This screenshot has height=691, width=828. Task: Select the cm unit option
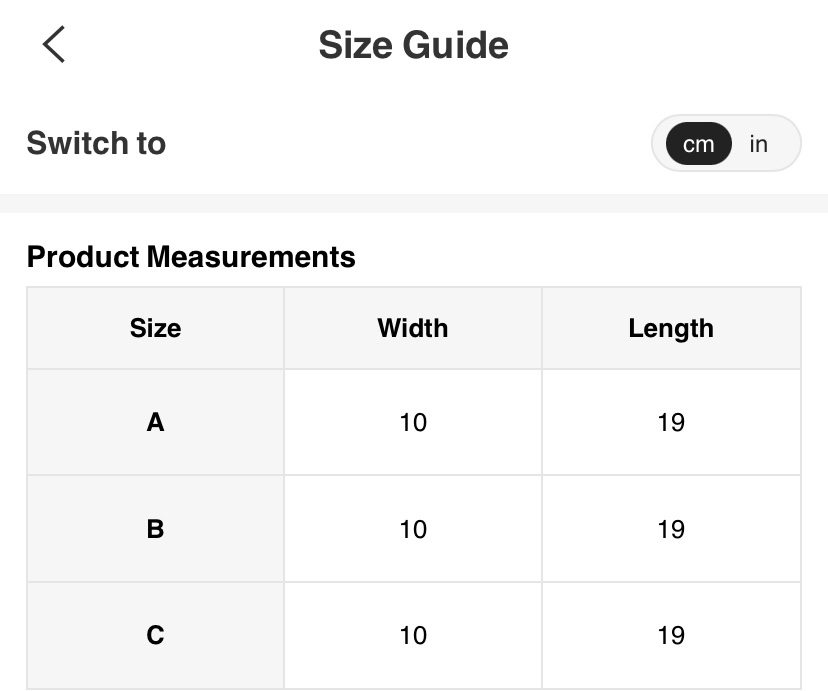point(698,144)
